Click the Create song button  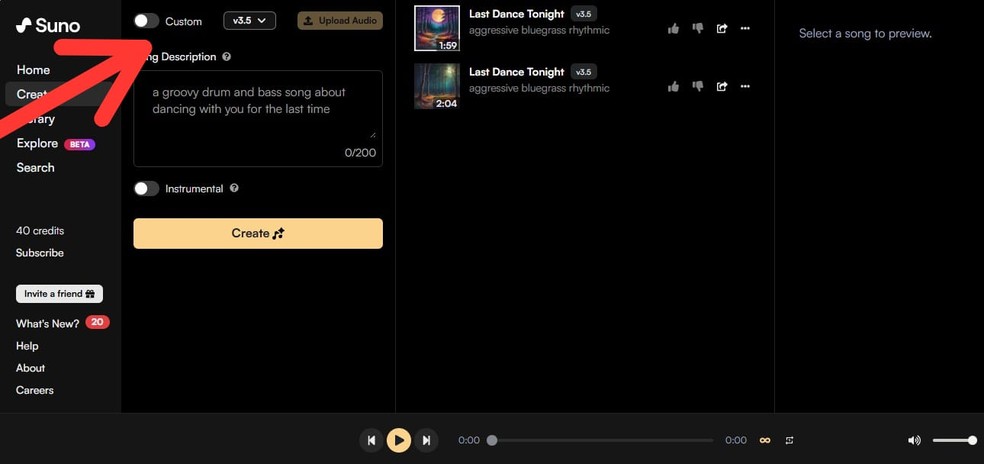coord(258,234)
